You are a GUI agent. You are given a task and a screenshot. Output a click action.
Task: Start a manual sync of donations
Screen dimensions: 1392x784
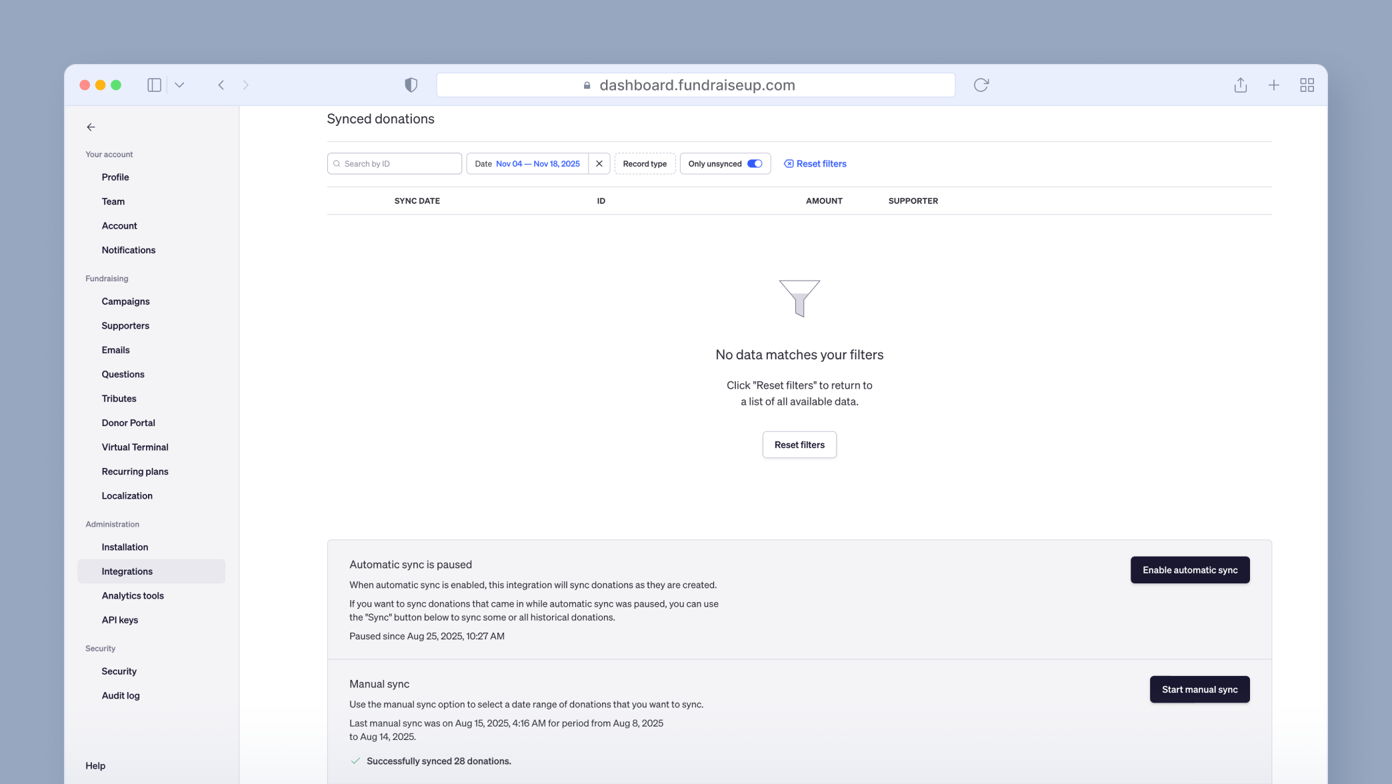click(x=1199, y=689)
